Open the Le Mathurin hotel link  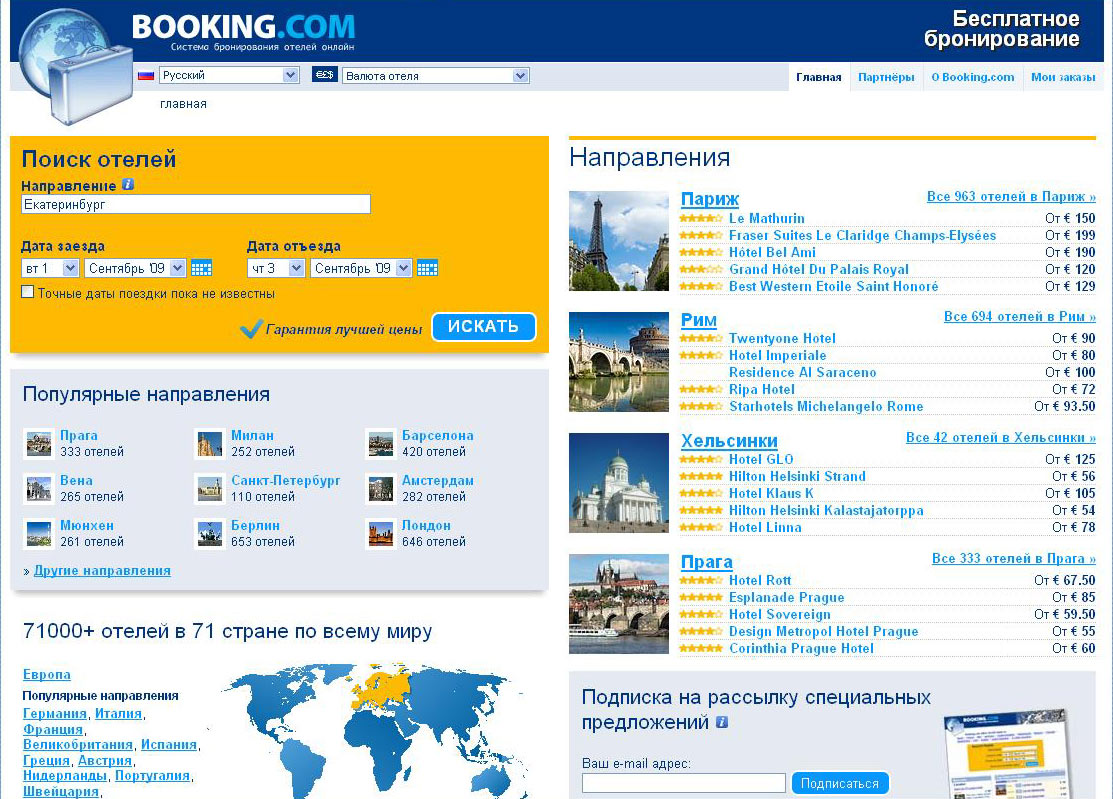[x=767, y=219]
